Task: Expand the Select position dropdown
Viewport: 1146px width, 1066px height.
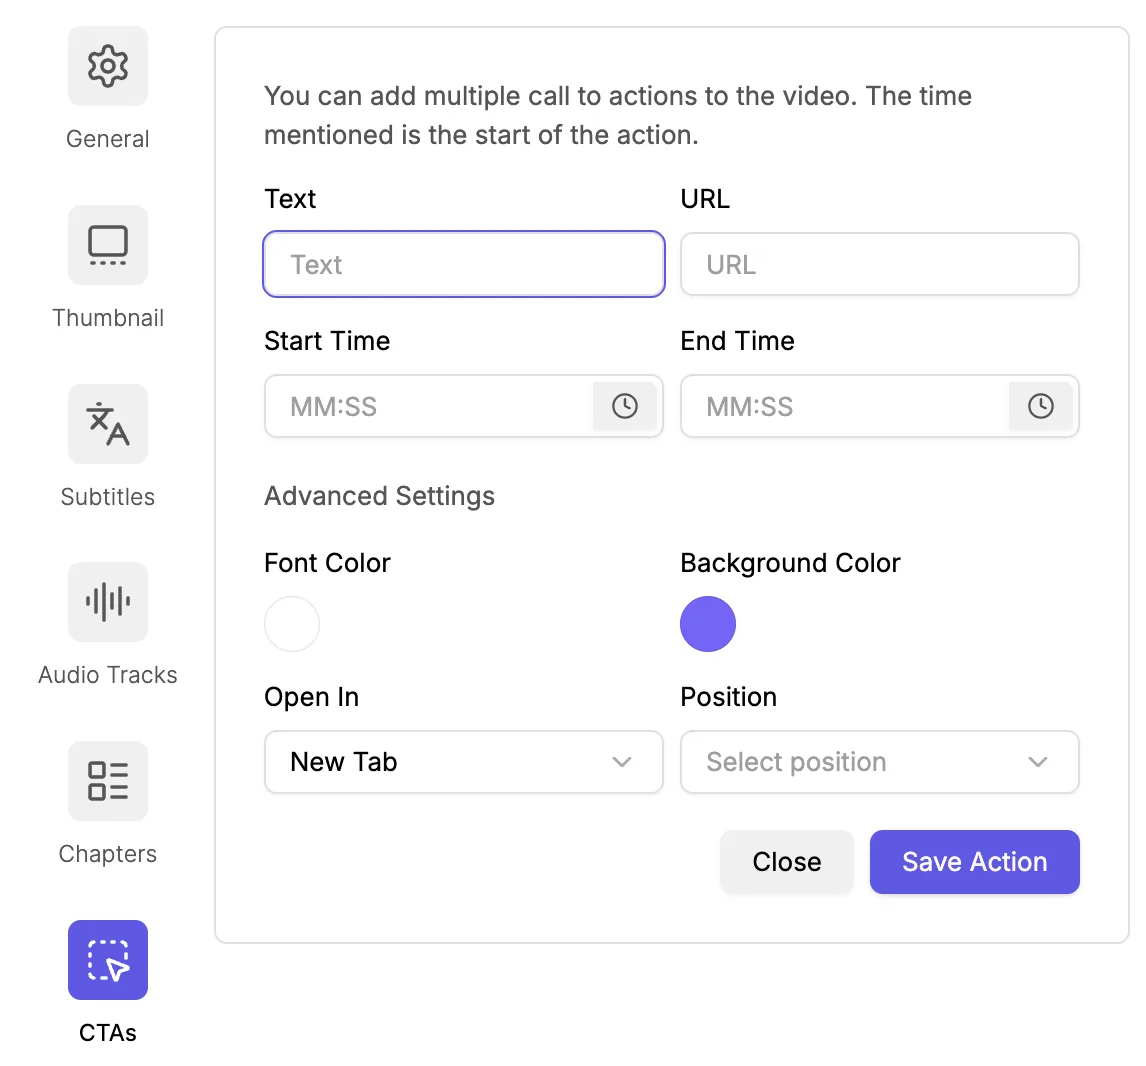Action: [880, 762]
